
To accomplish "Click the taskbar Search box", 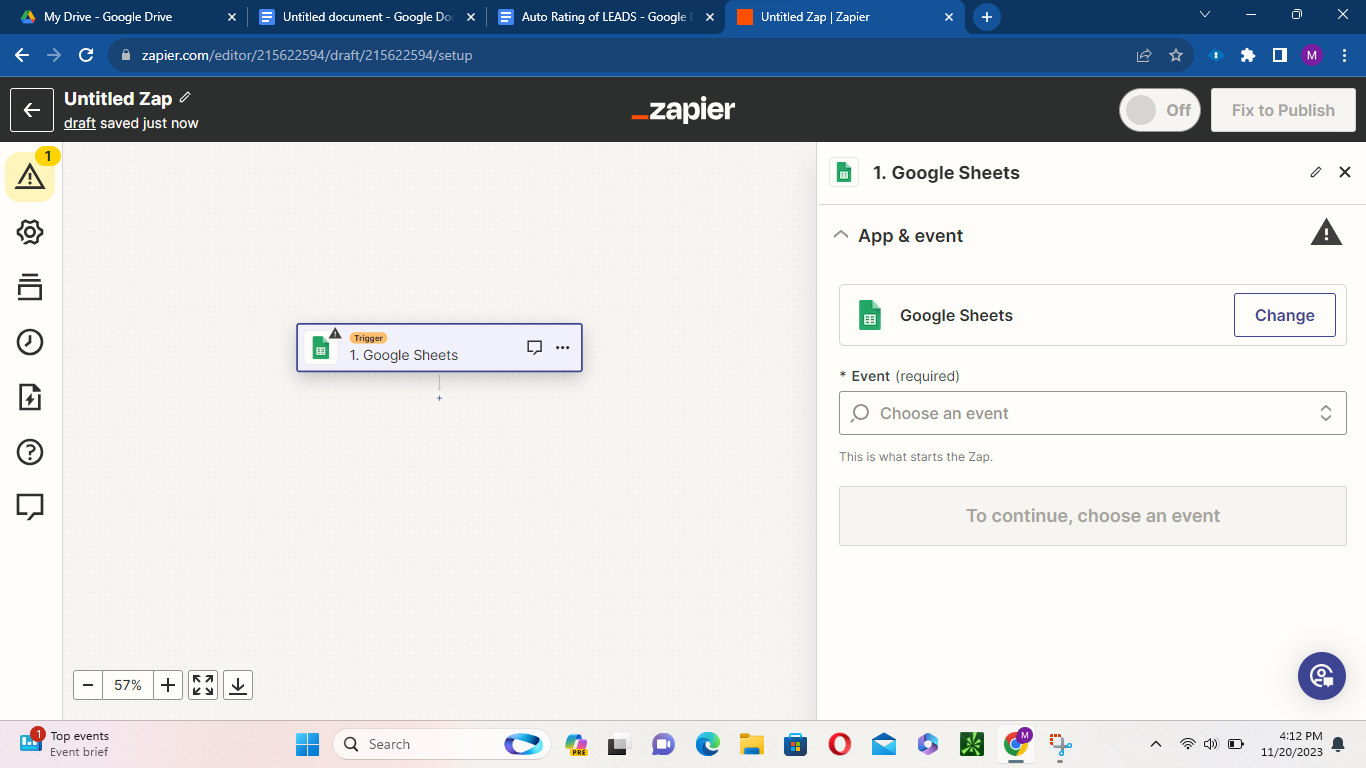I will (x=442, y=744).
